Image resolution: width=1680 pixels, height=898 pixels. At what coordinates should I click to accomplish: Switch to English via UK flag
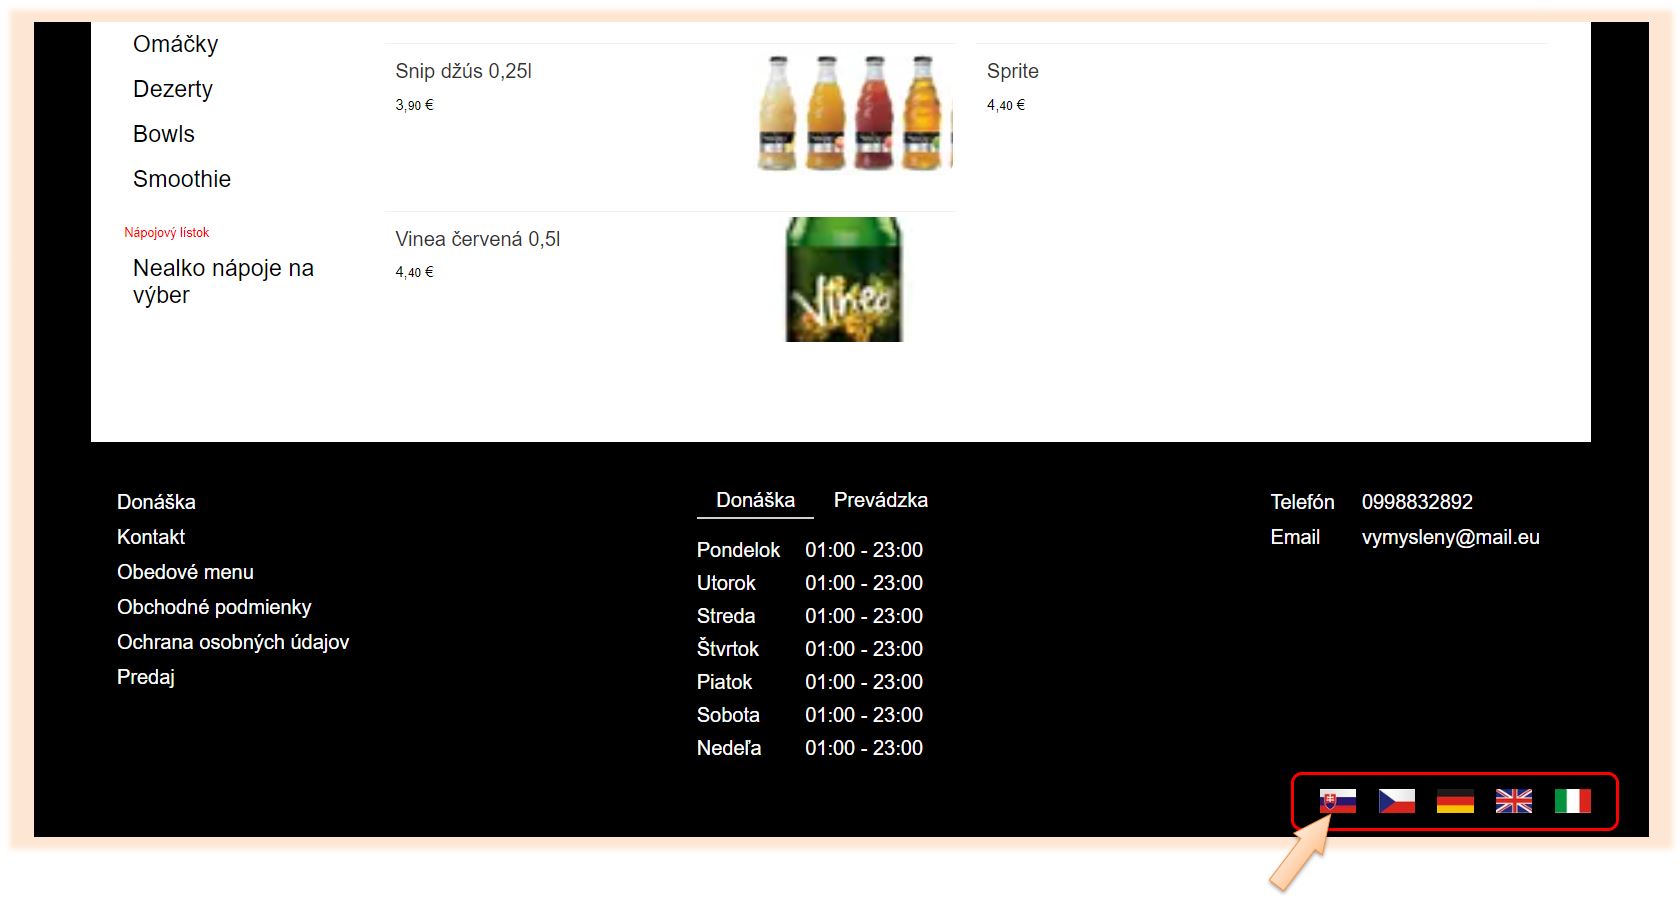pos(1513,801)
